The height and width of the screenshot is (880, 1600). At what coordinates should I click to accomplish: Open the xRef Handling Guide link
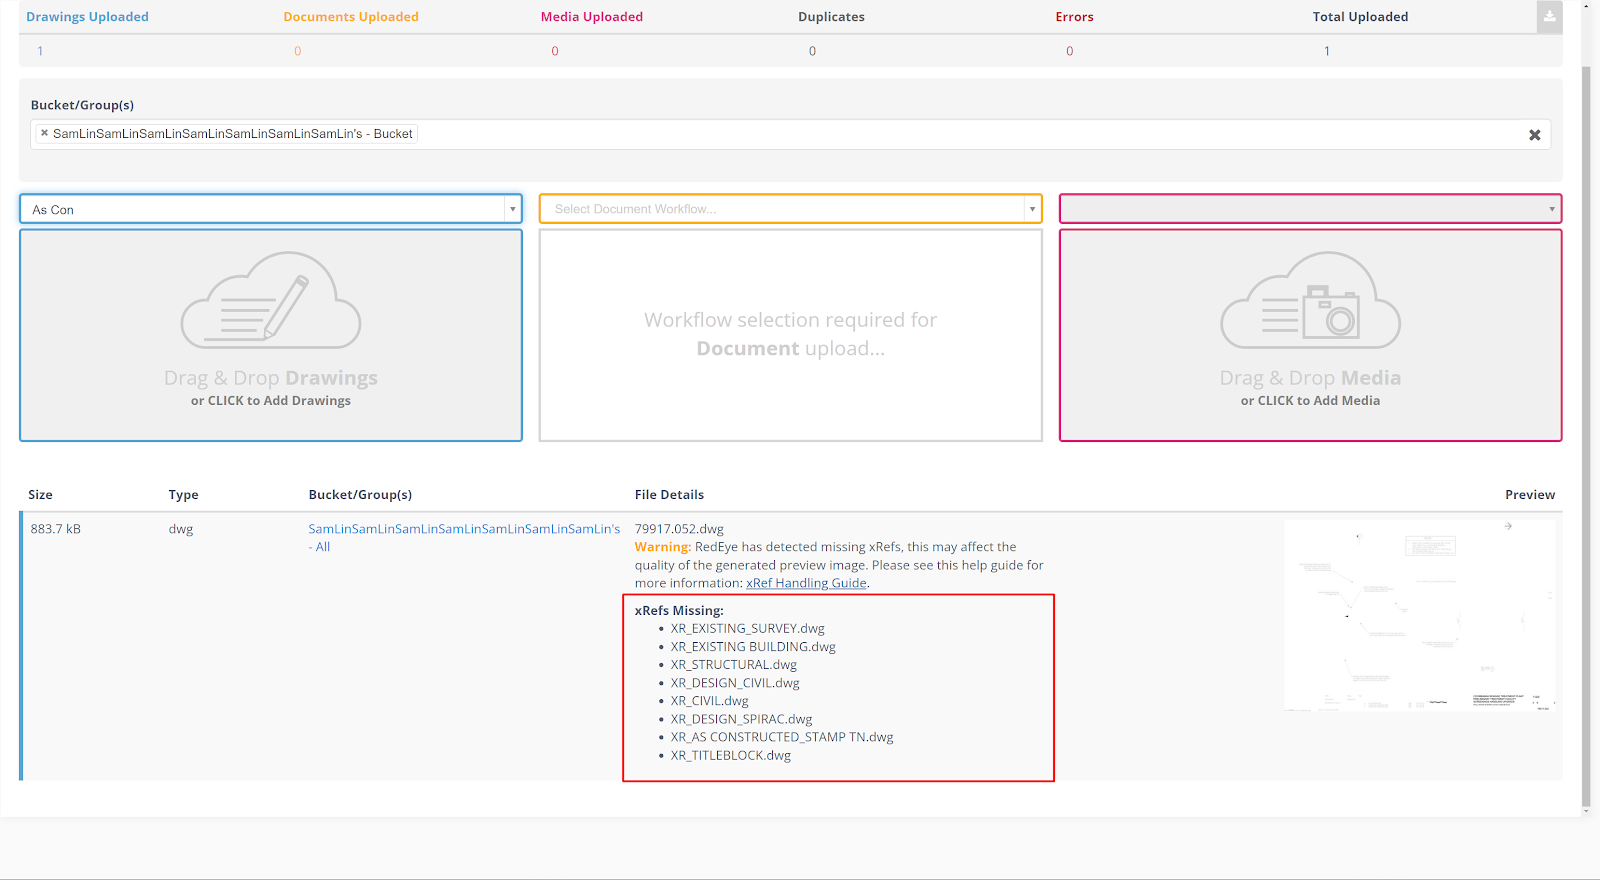[x=806, y=583]
